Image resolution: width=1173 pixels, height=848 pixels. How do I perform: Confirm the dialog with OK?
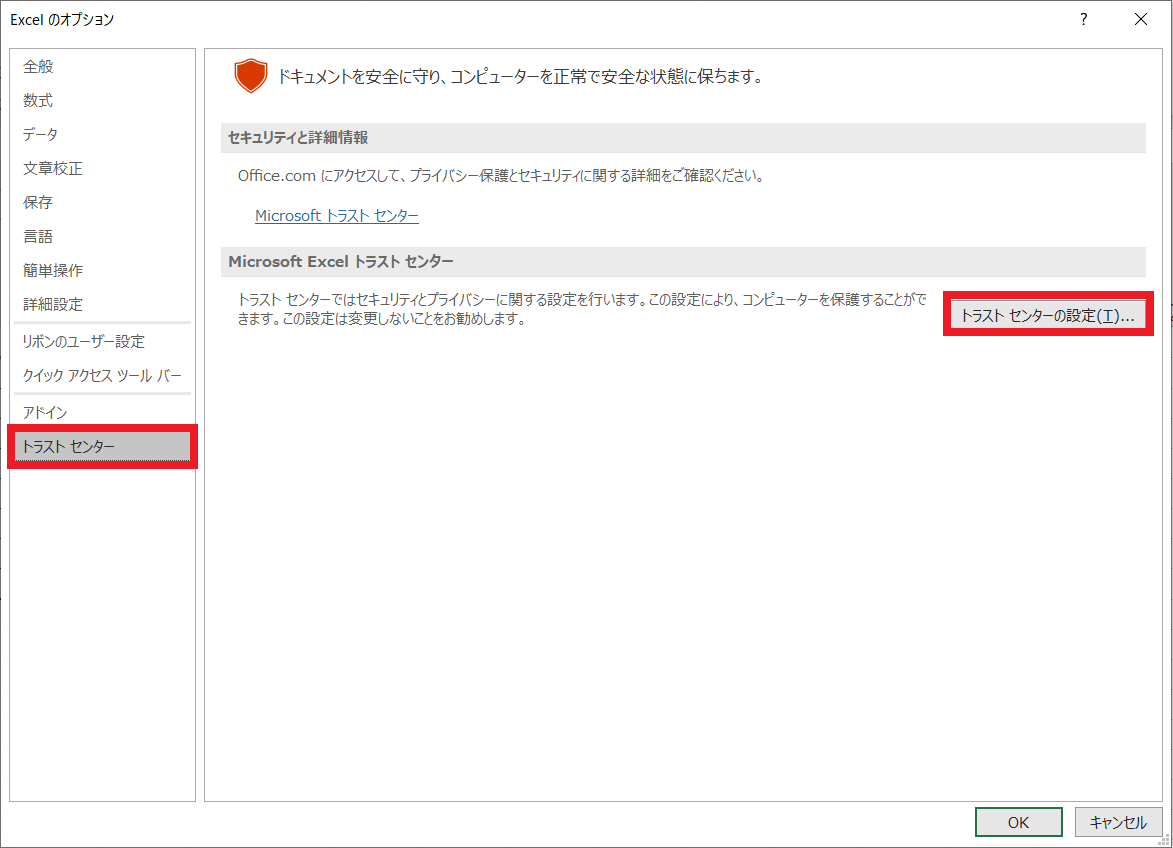(x=1018, y=822)
